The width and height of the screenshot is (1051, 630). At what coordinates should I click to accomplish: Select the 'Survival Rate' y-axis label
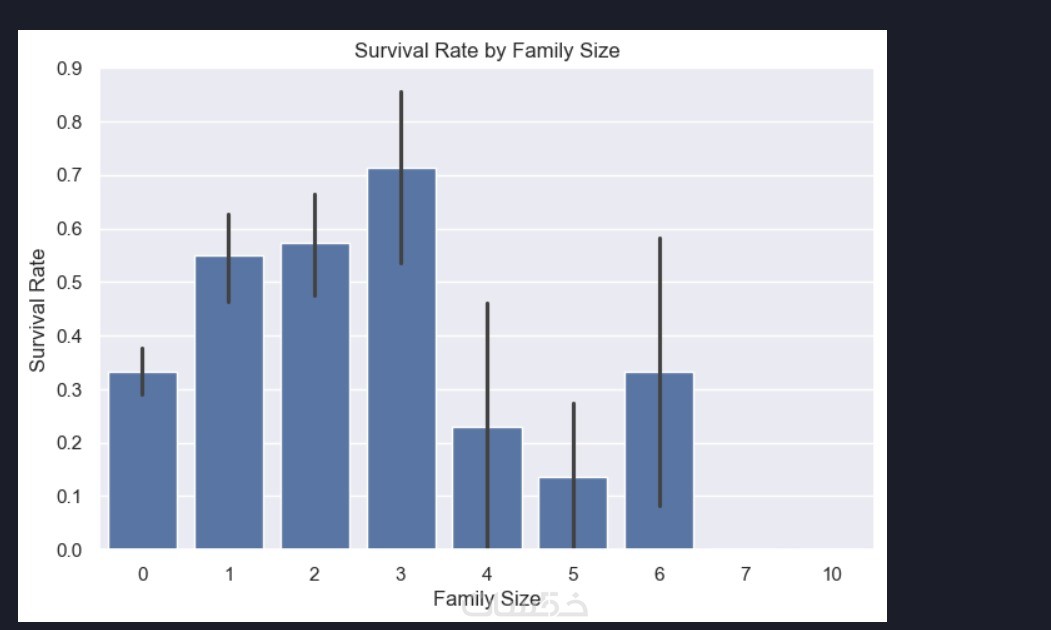(37, 310)
